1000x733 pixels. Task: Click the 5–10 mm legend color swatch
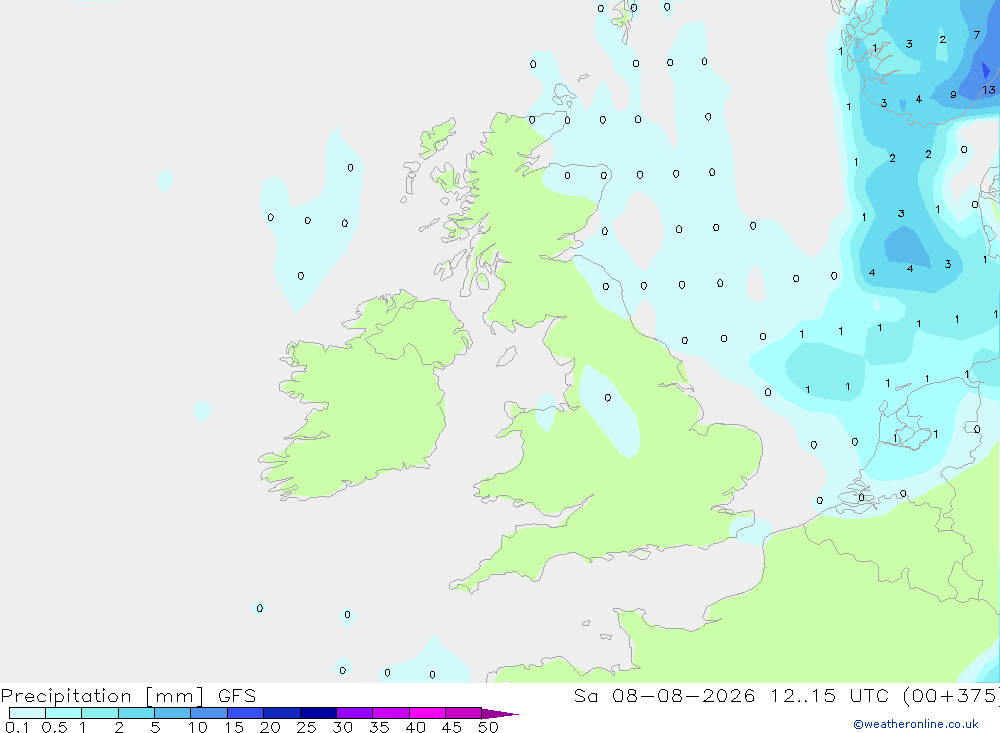tap(173, 713)
